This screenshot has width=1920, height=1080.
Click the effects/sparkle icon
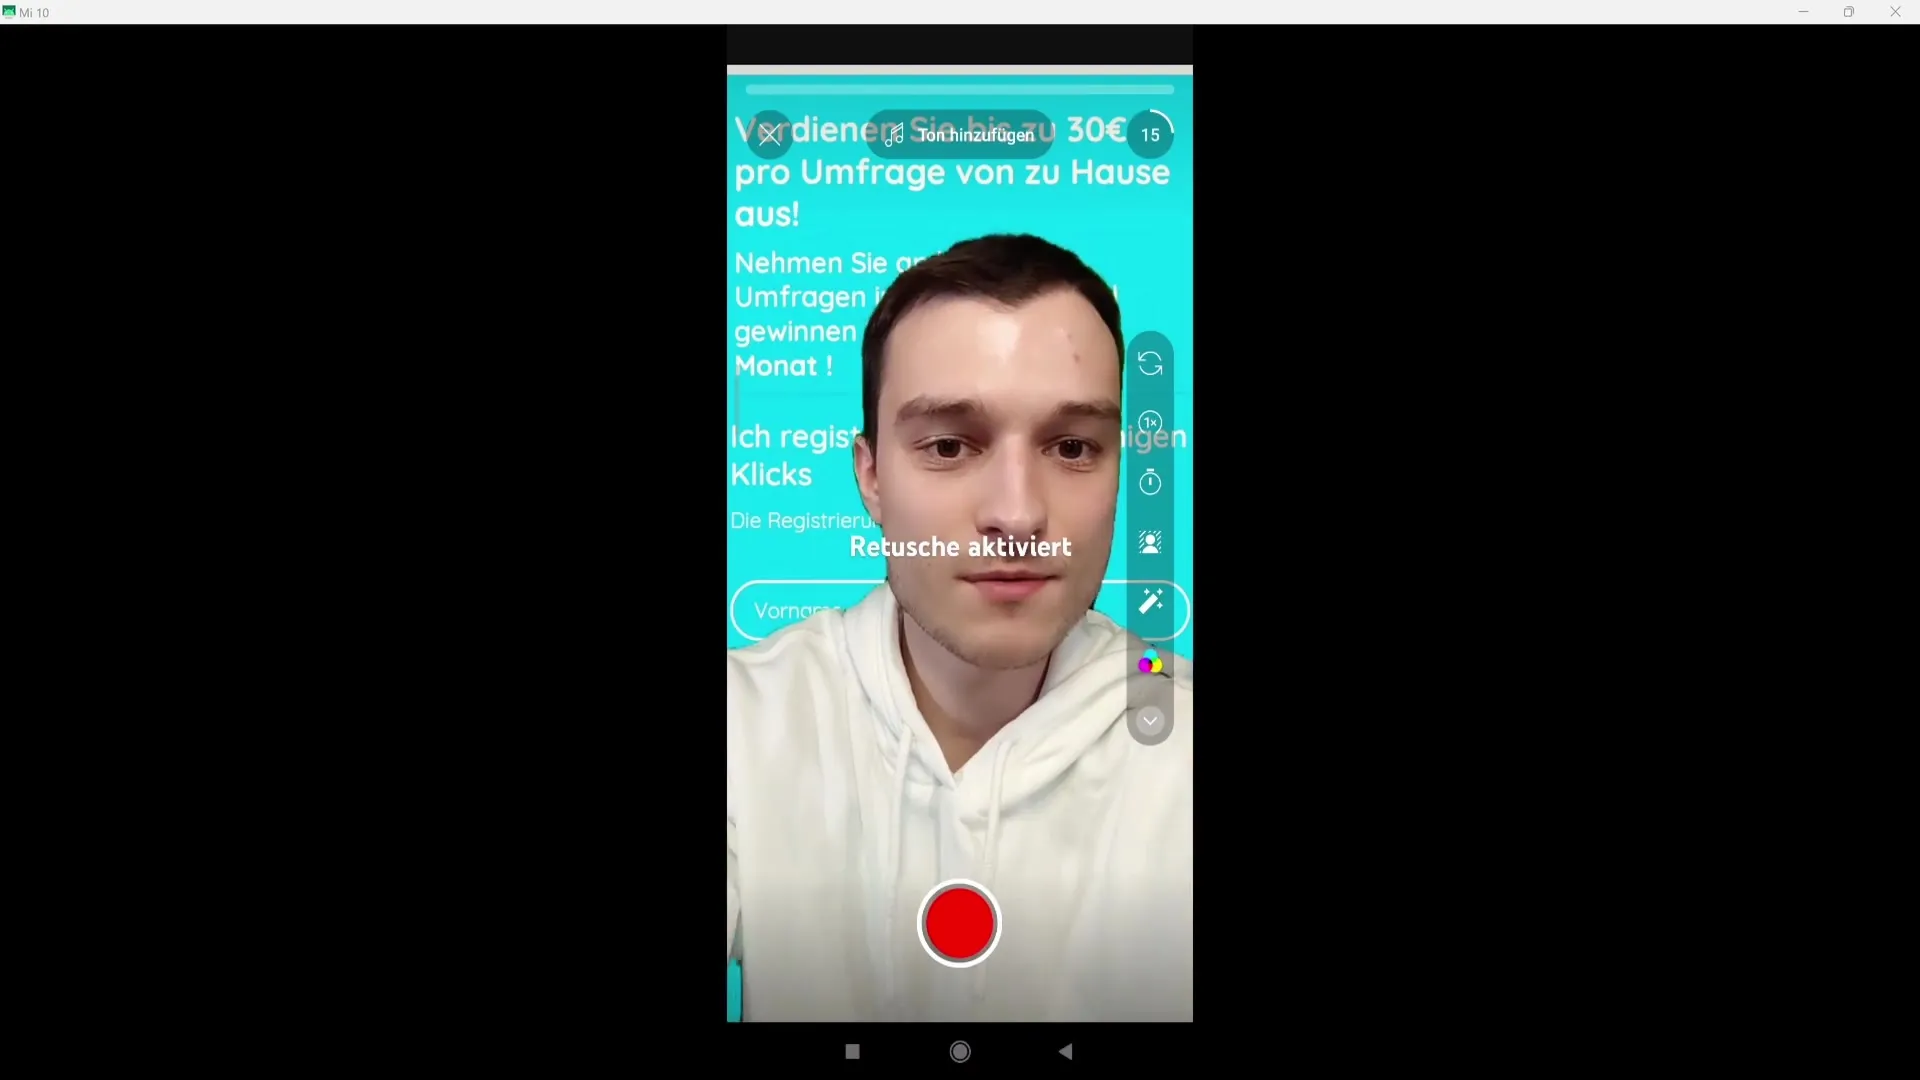(x=1150, y=603)
